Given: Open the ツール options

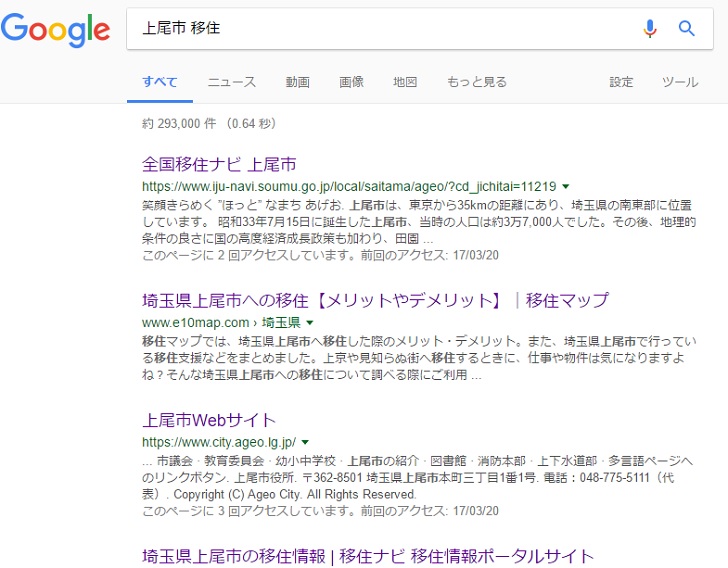Looking at the screenshot, I should click(x=680, y=82).
